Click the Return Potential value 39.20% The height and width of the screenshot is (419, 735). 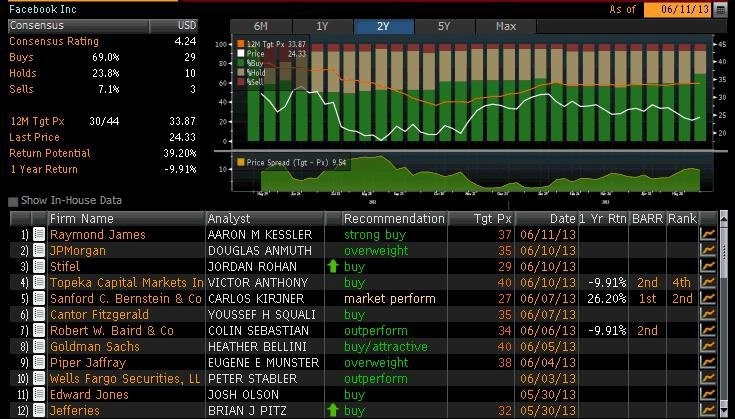pos(180,153)
